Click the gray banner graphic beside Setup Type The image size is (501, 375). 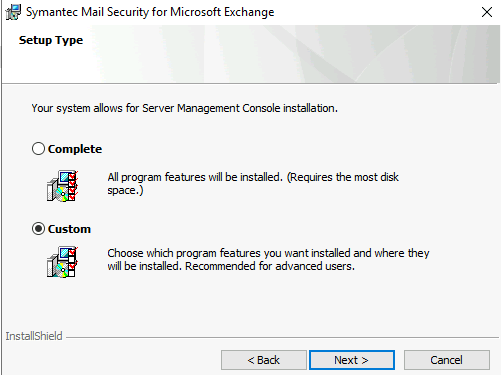293,54
